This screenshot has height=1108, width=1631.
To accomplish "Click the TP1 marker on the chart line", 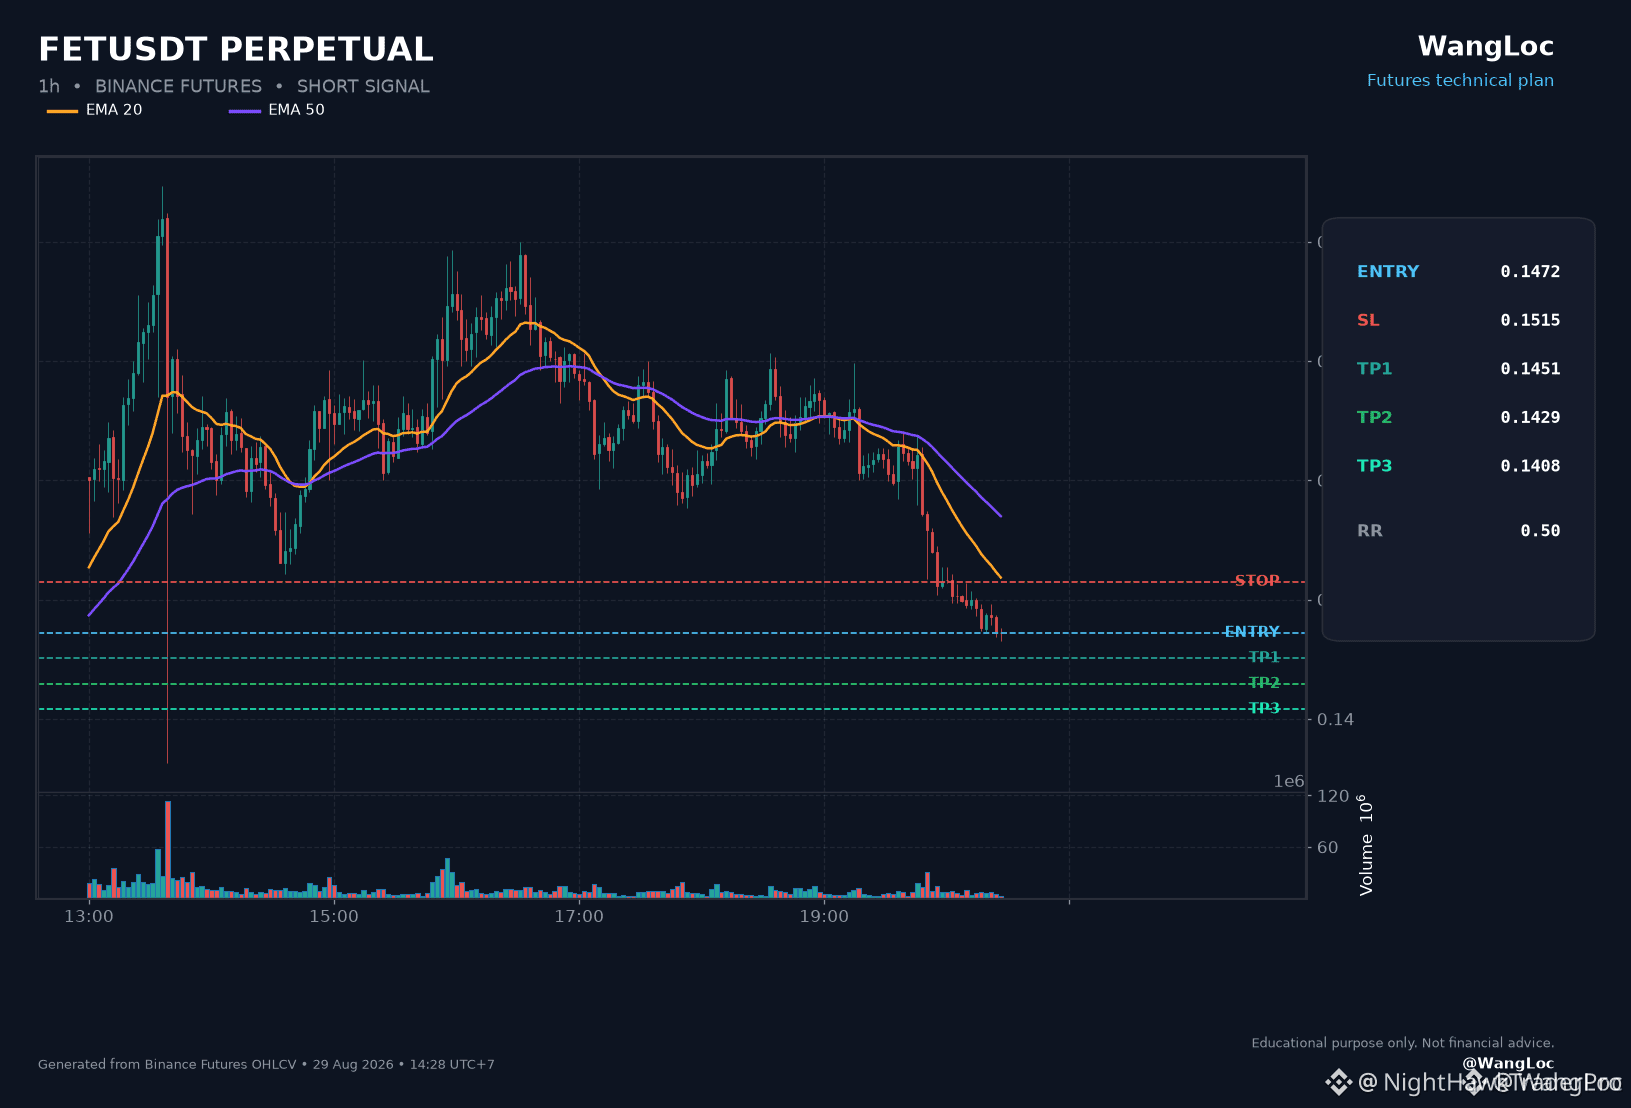I will (1264, 657).
